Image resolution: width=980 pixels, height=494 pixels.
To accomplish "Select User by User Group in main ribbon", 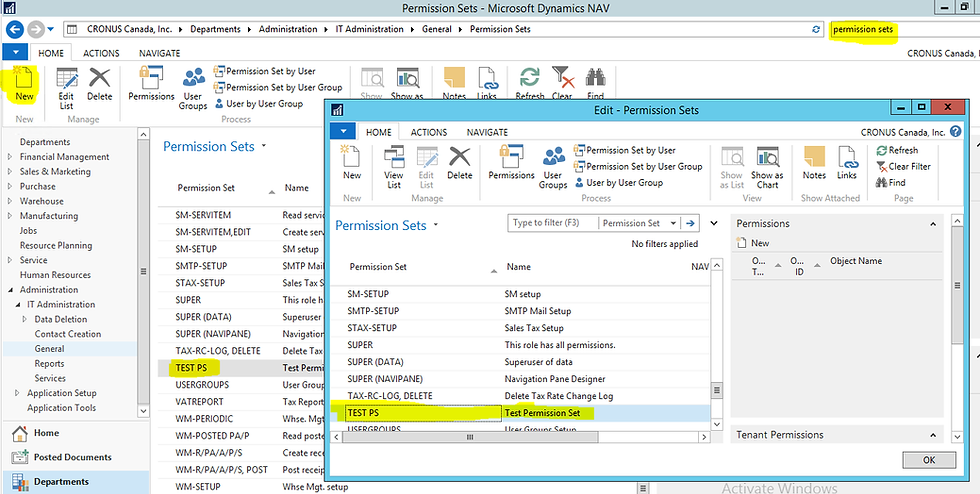I will click(259, 104).
